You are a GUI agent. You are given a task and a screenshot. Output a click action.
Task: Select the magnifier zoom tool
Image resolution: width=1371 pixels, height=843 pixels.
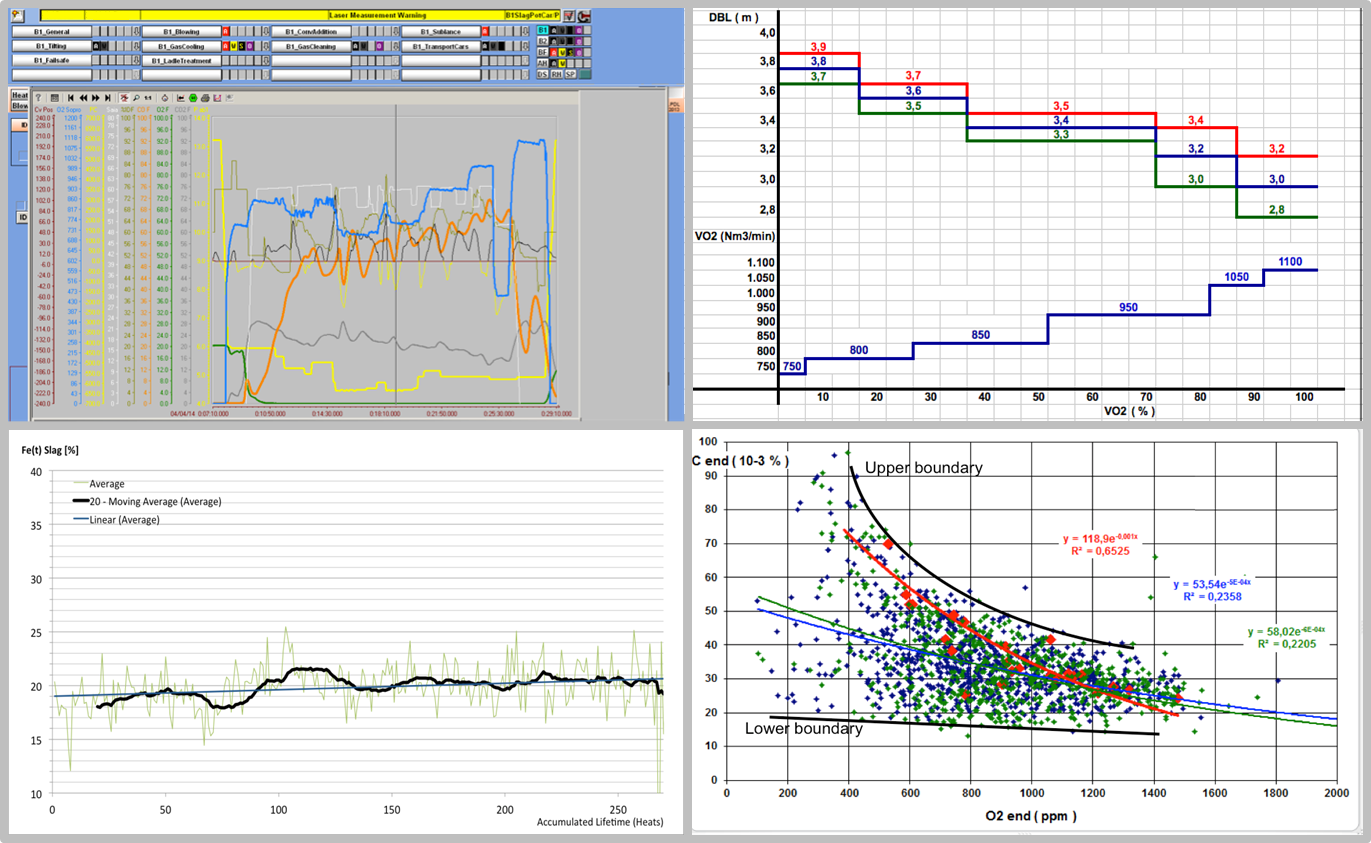136,98
